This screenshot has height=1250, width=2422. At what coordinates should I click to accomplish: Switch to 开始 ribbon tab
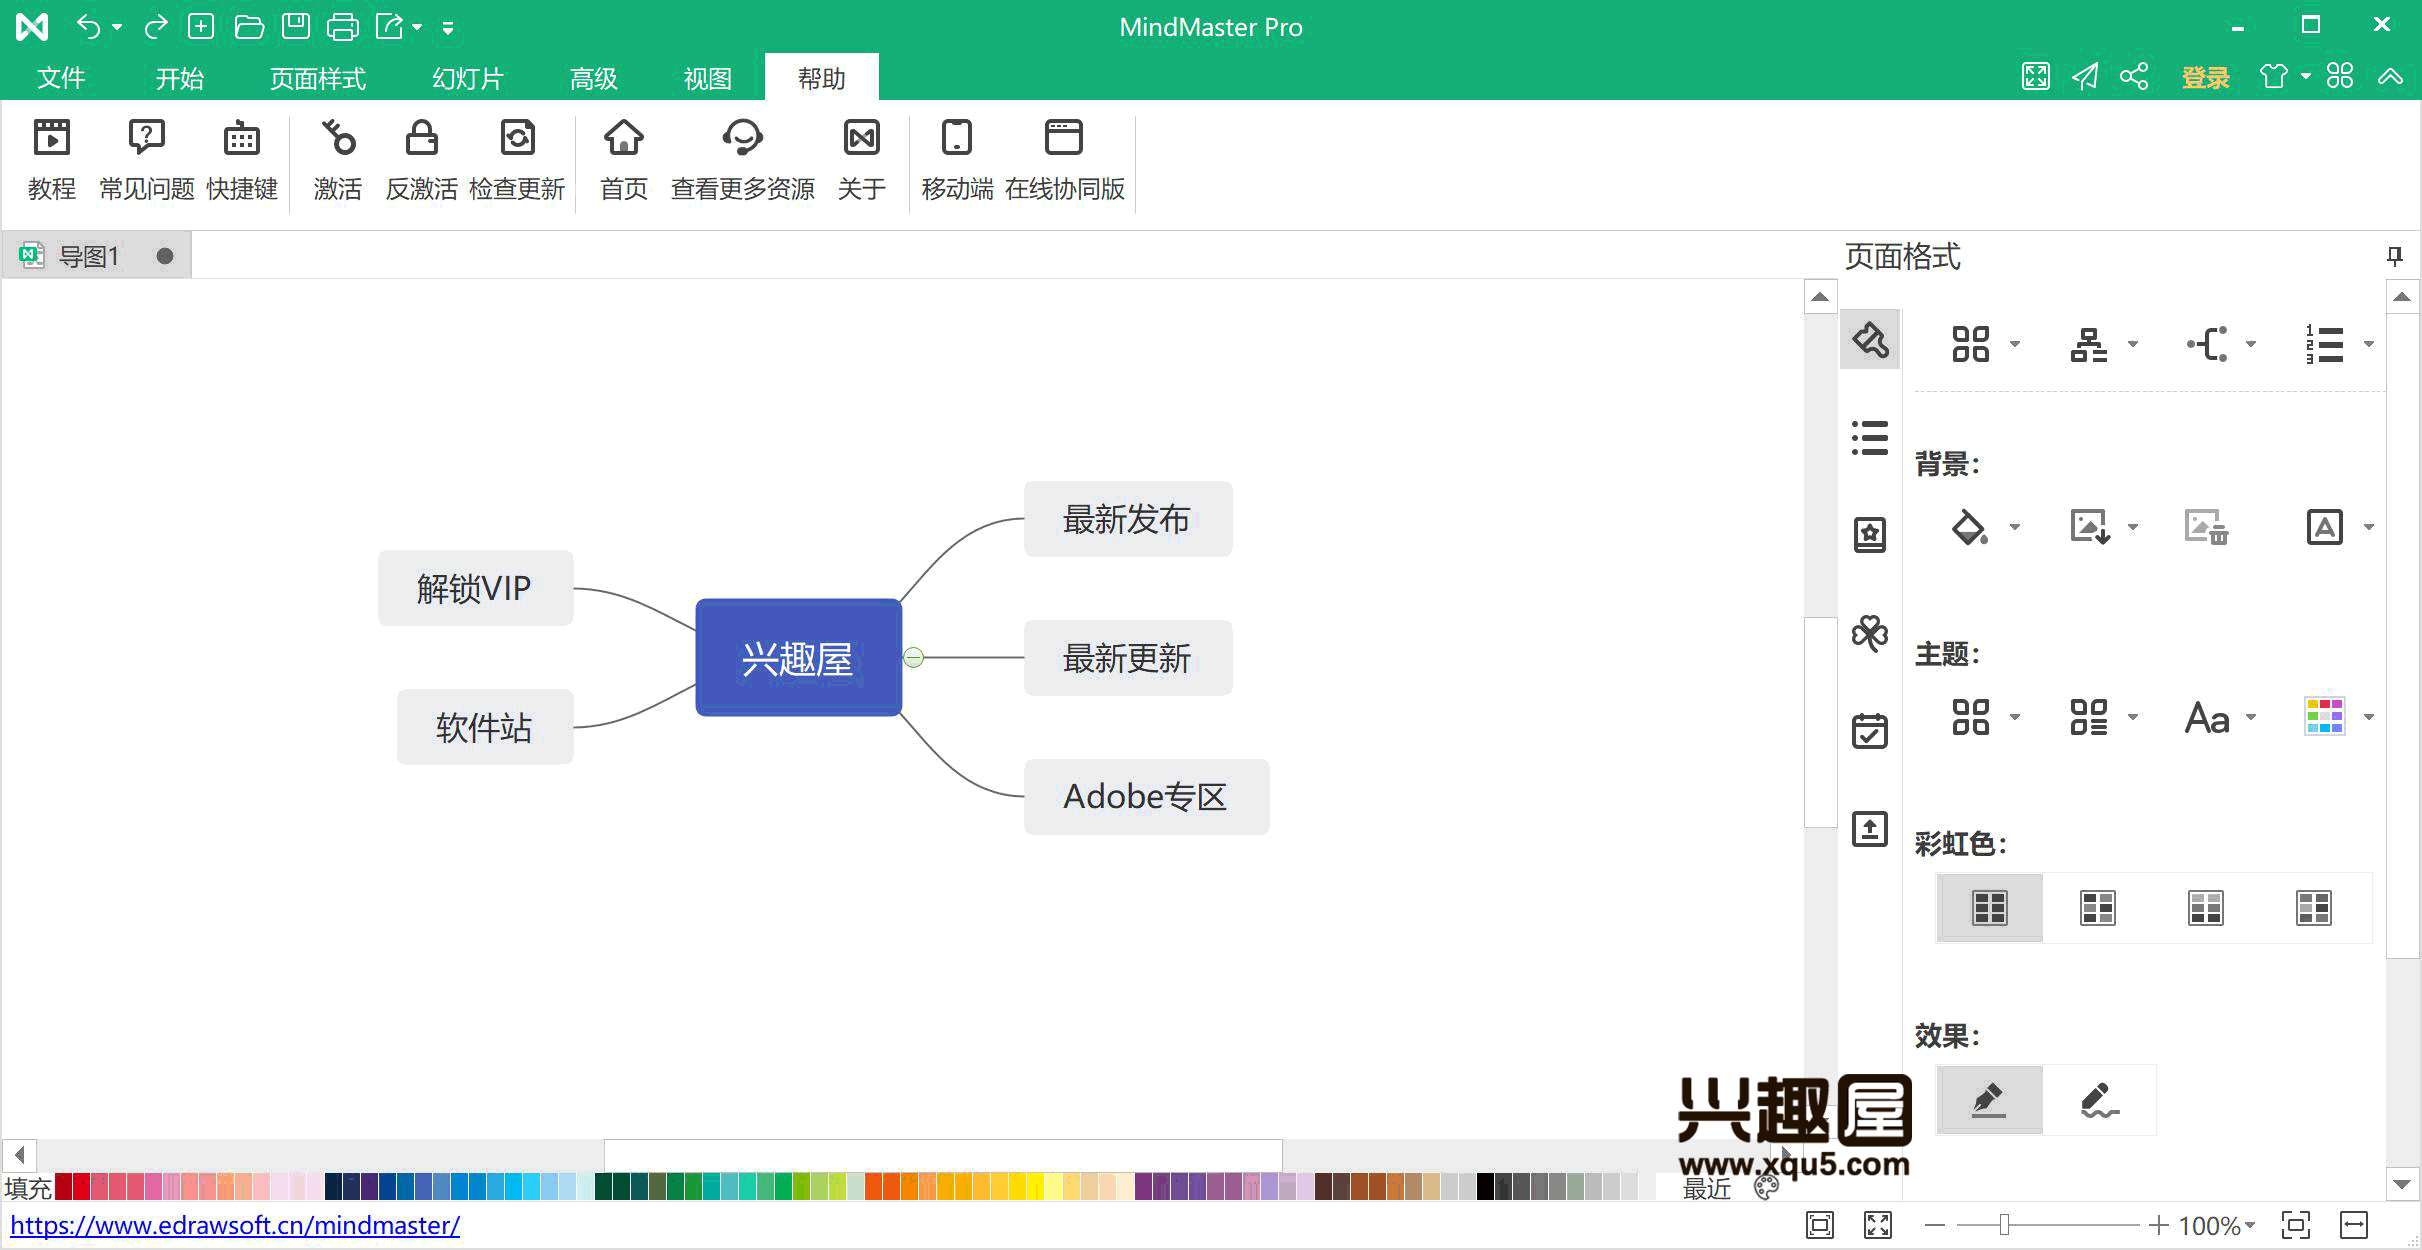pos(180,78)
